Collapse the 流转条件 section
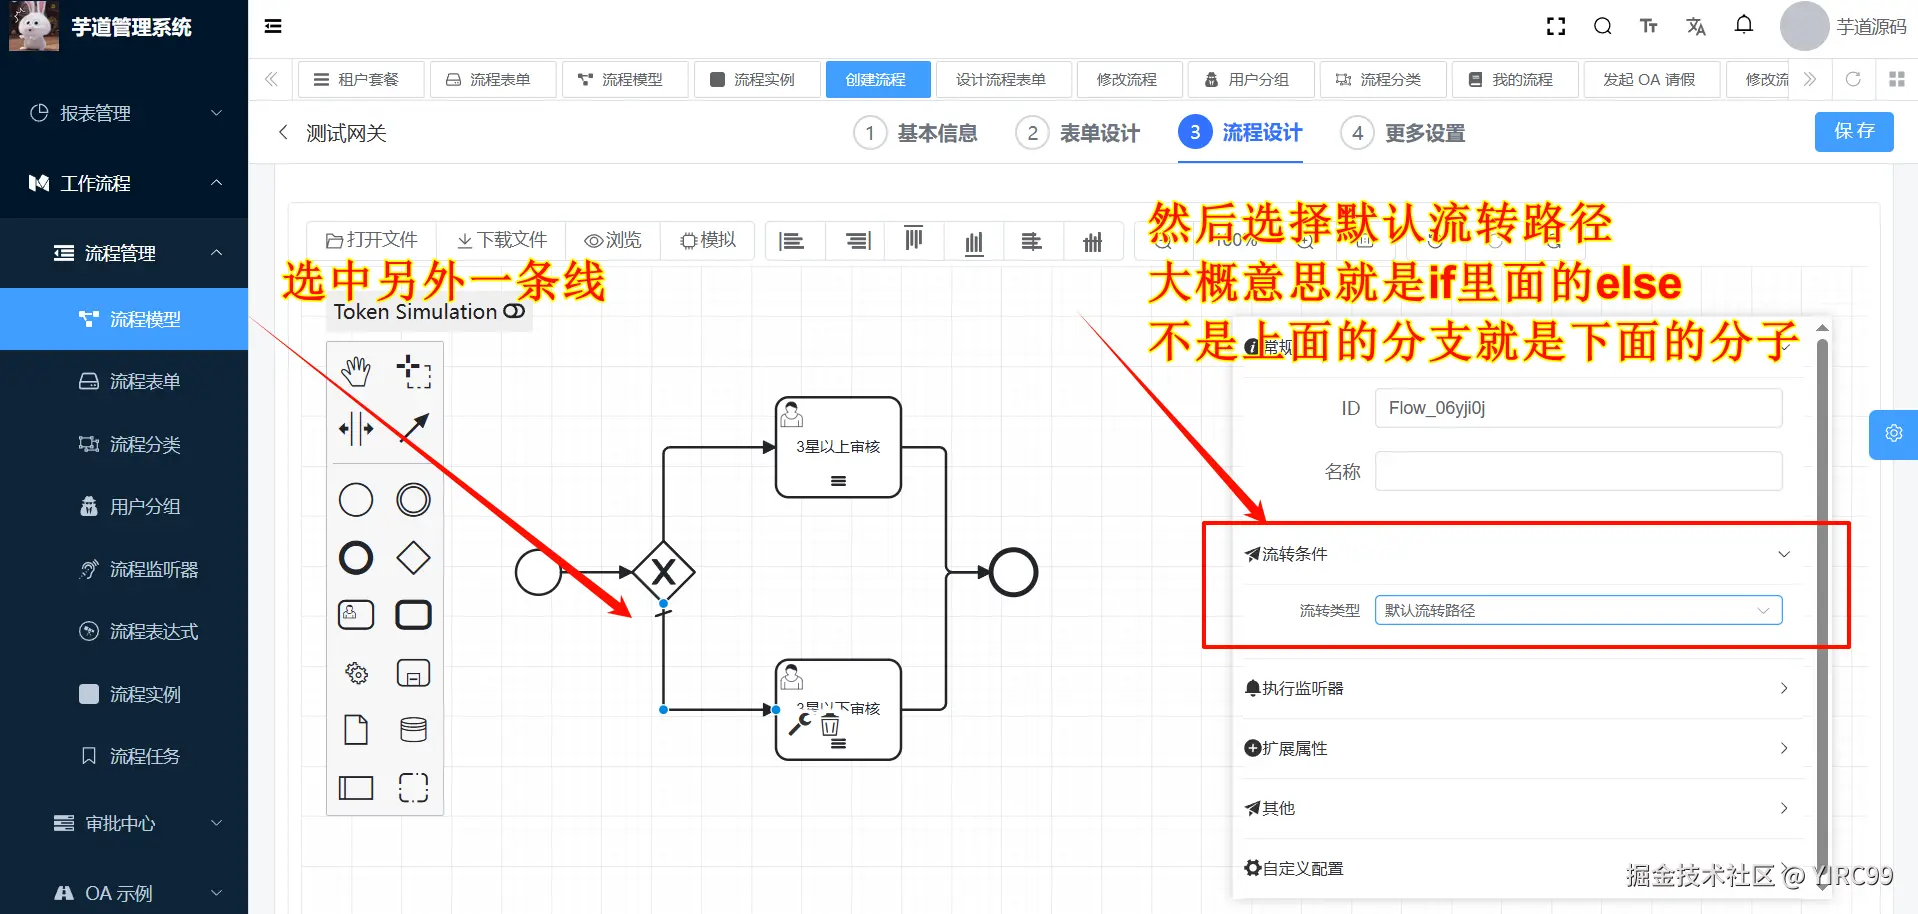 tap(1783, 554)
